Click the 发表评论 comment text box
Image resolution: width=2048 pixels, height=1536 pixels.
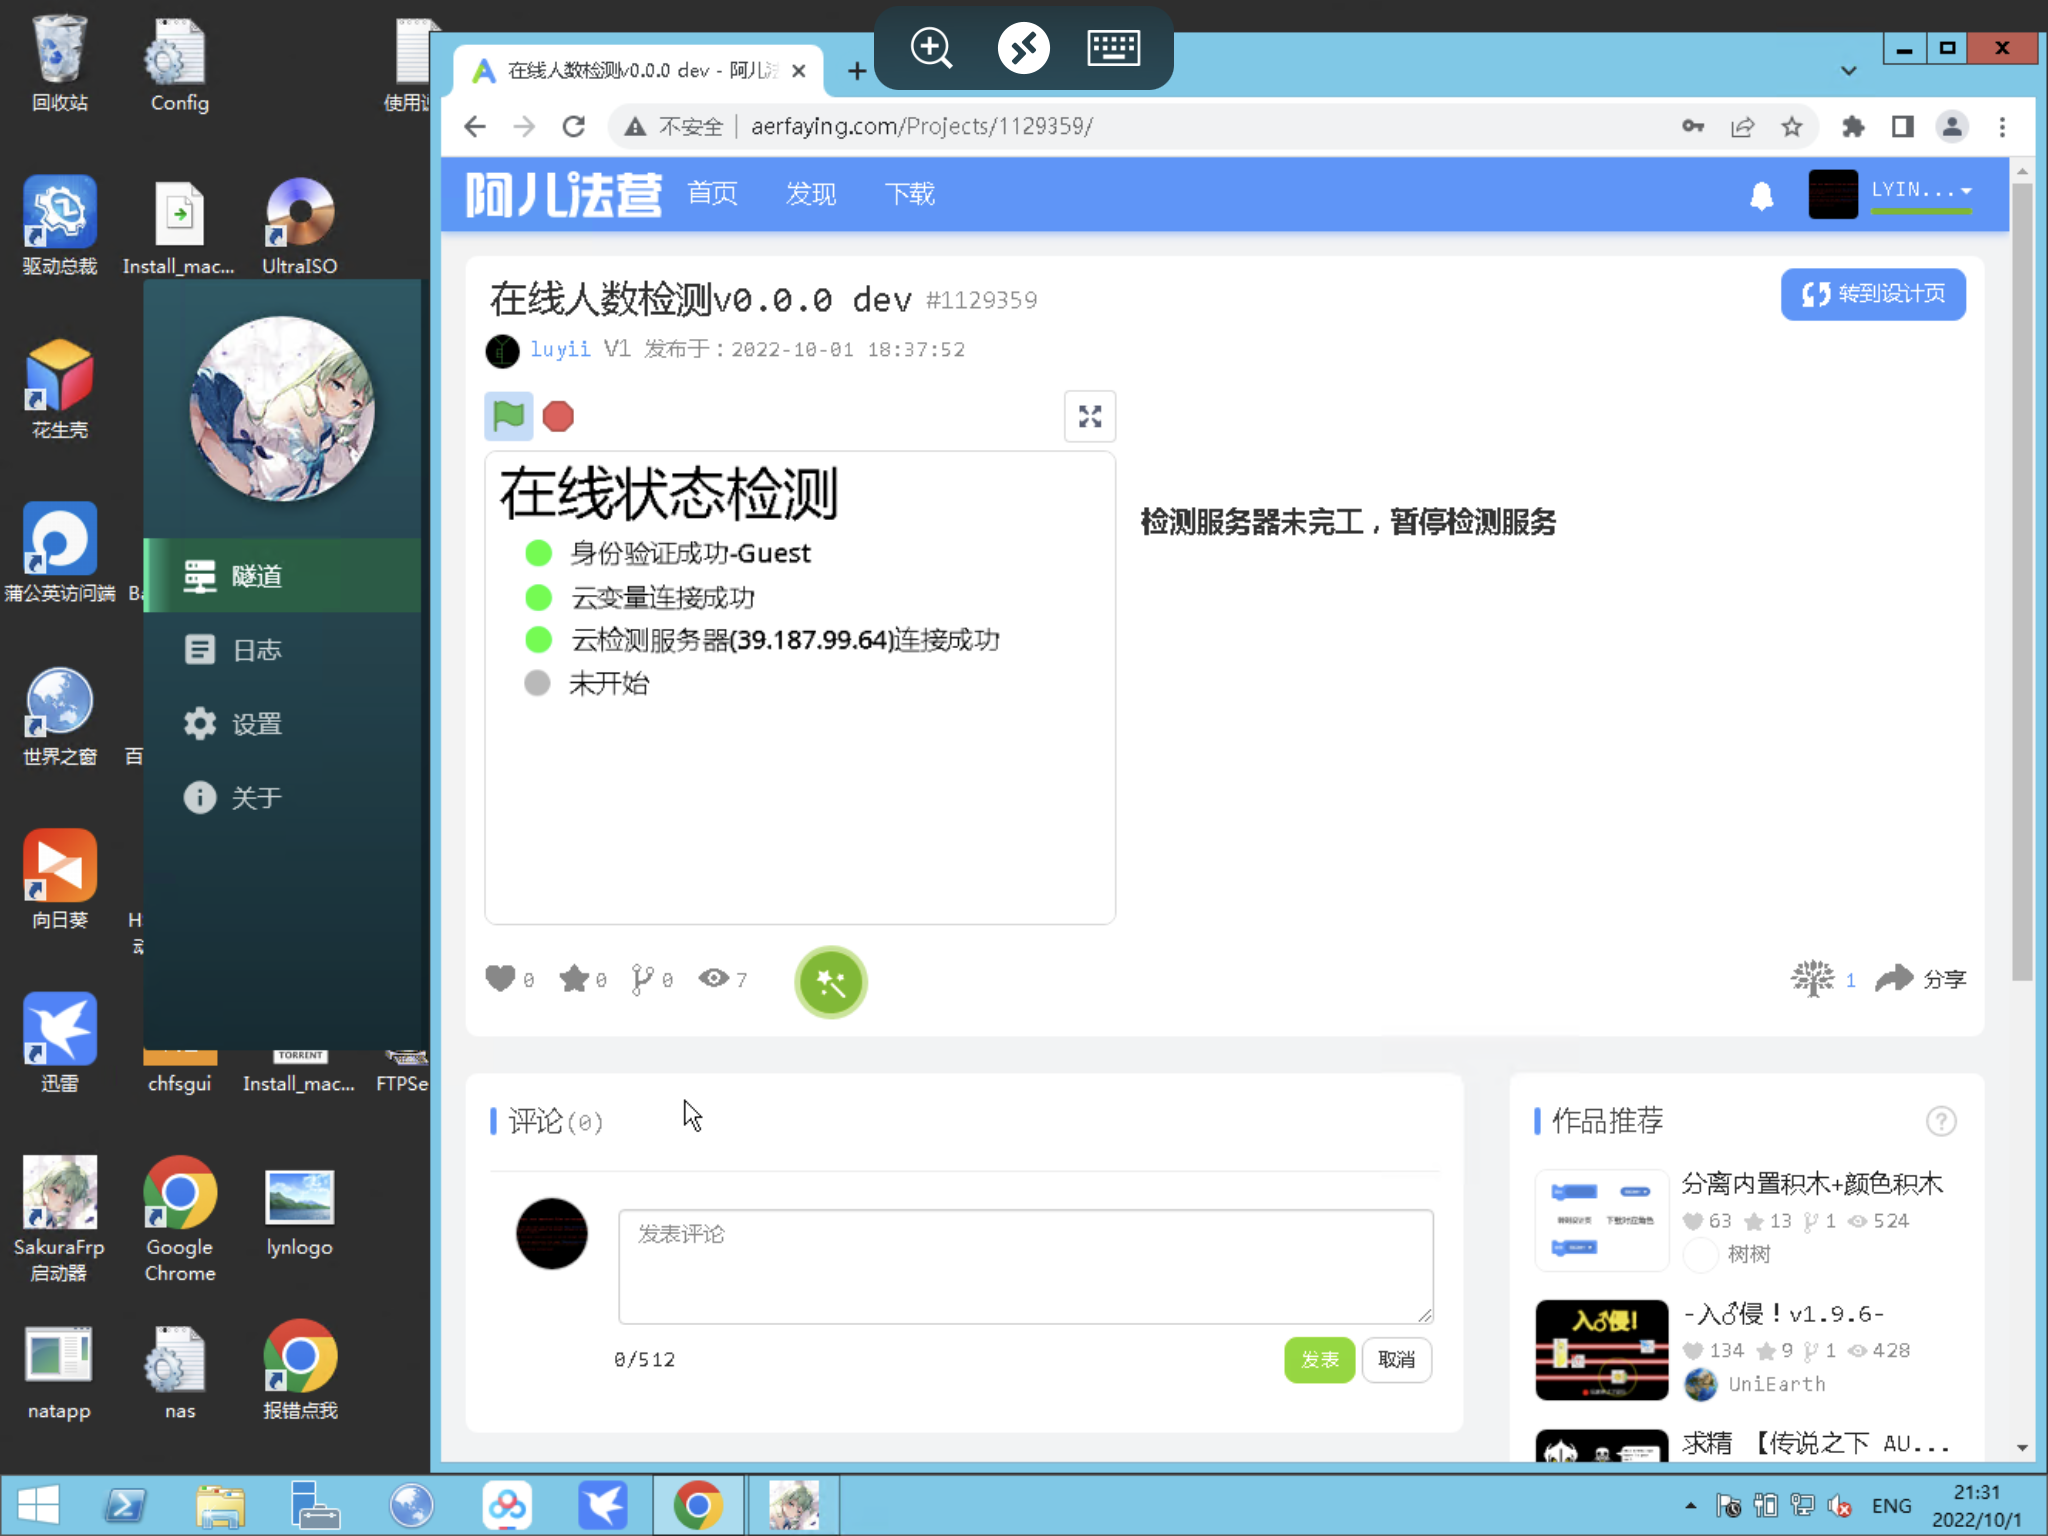point(1026,1266)
